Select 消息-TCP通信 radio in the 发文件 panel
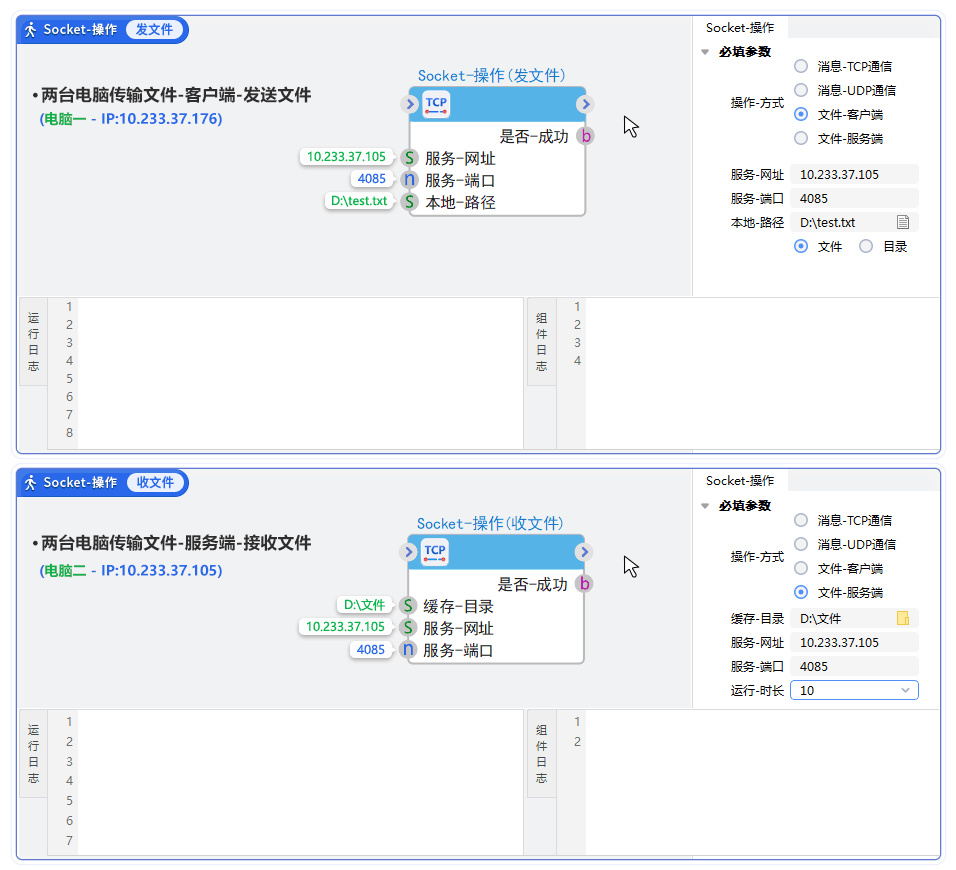The image size is (956, 870). point(801,67)
